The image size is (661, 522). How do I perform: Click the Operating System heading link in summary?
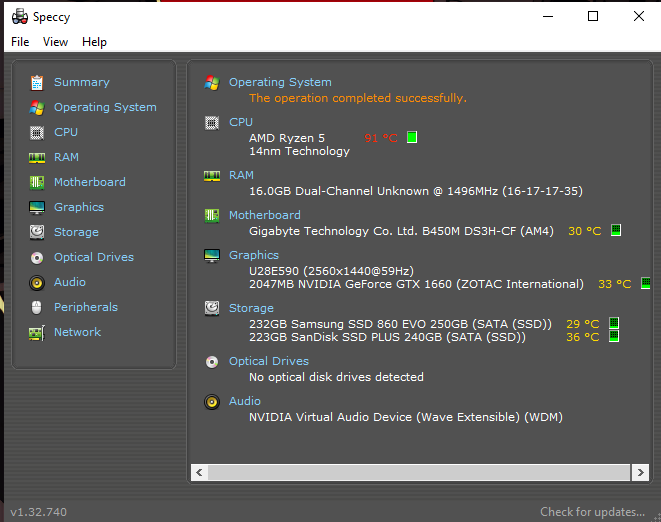(x=280, y=82)
